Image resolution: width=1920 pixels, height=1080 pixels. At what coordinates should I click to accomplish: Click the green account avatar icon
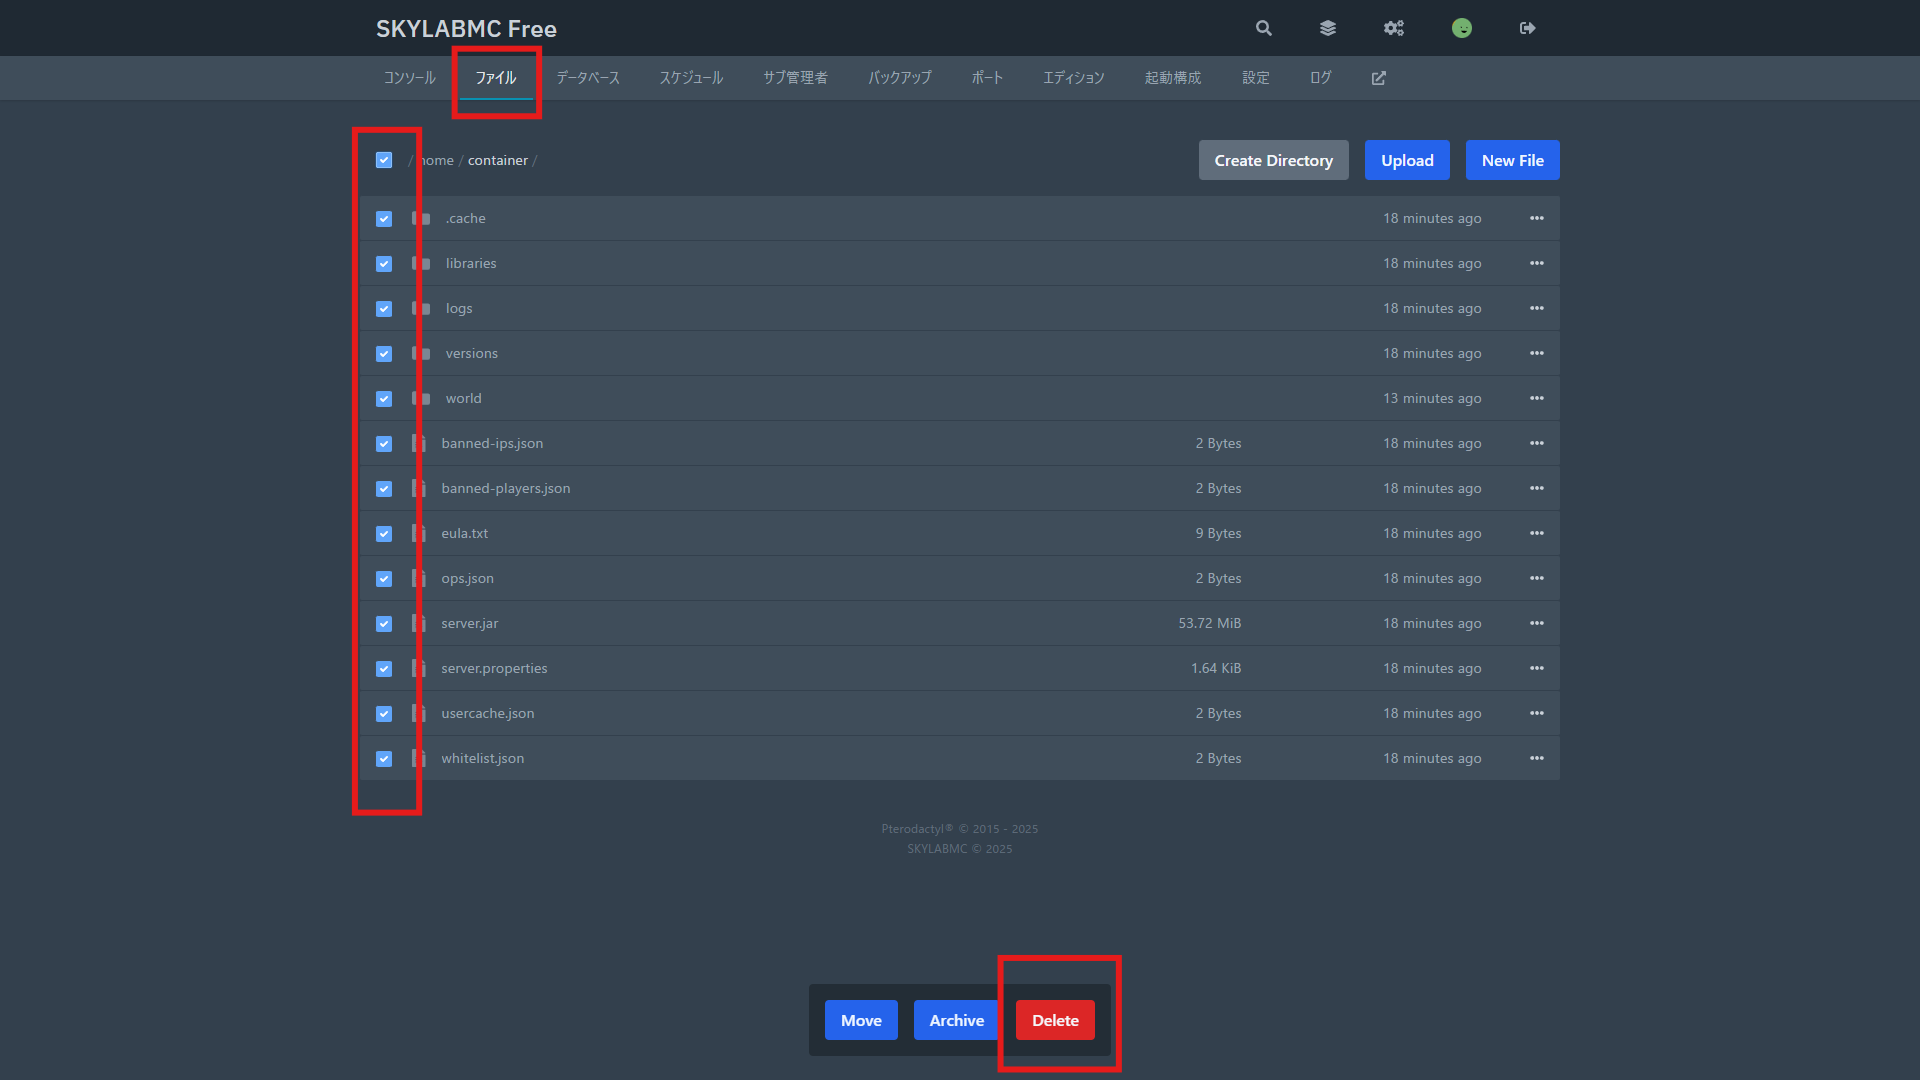1461,28
